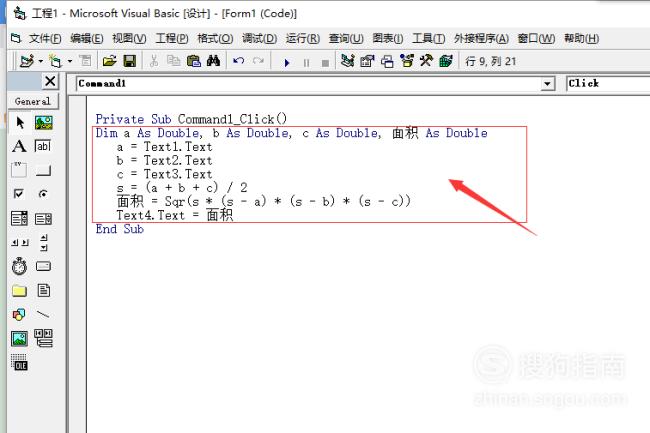Select the OLE container tool
The width and height of the screenshot is (650, 433).
(19, 363)
